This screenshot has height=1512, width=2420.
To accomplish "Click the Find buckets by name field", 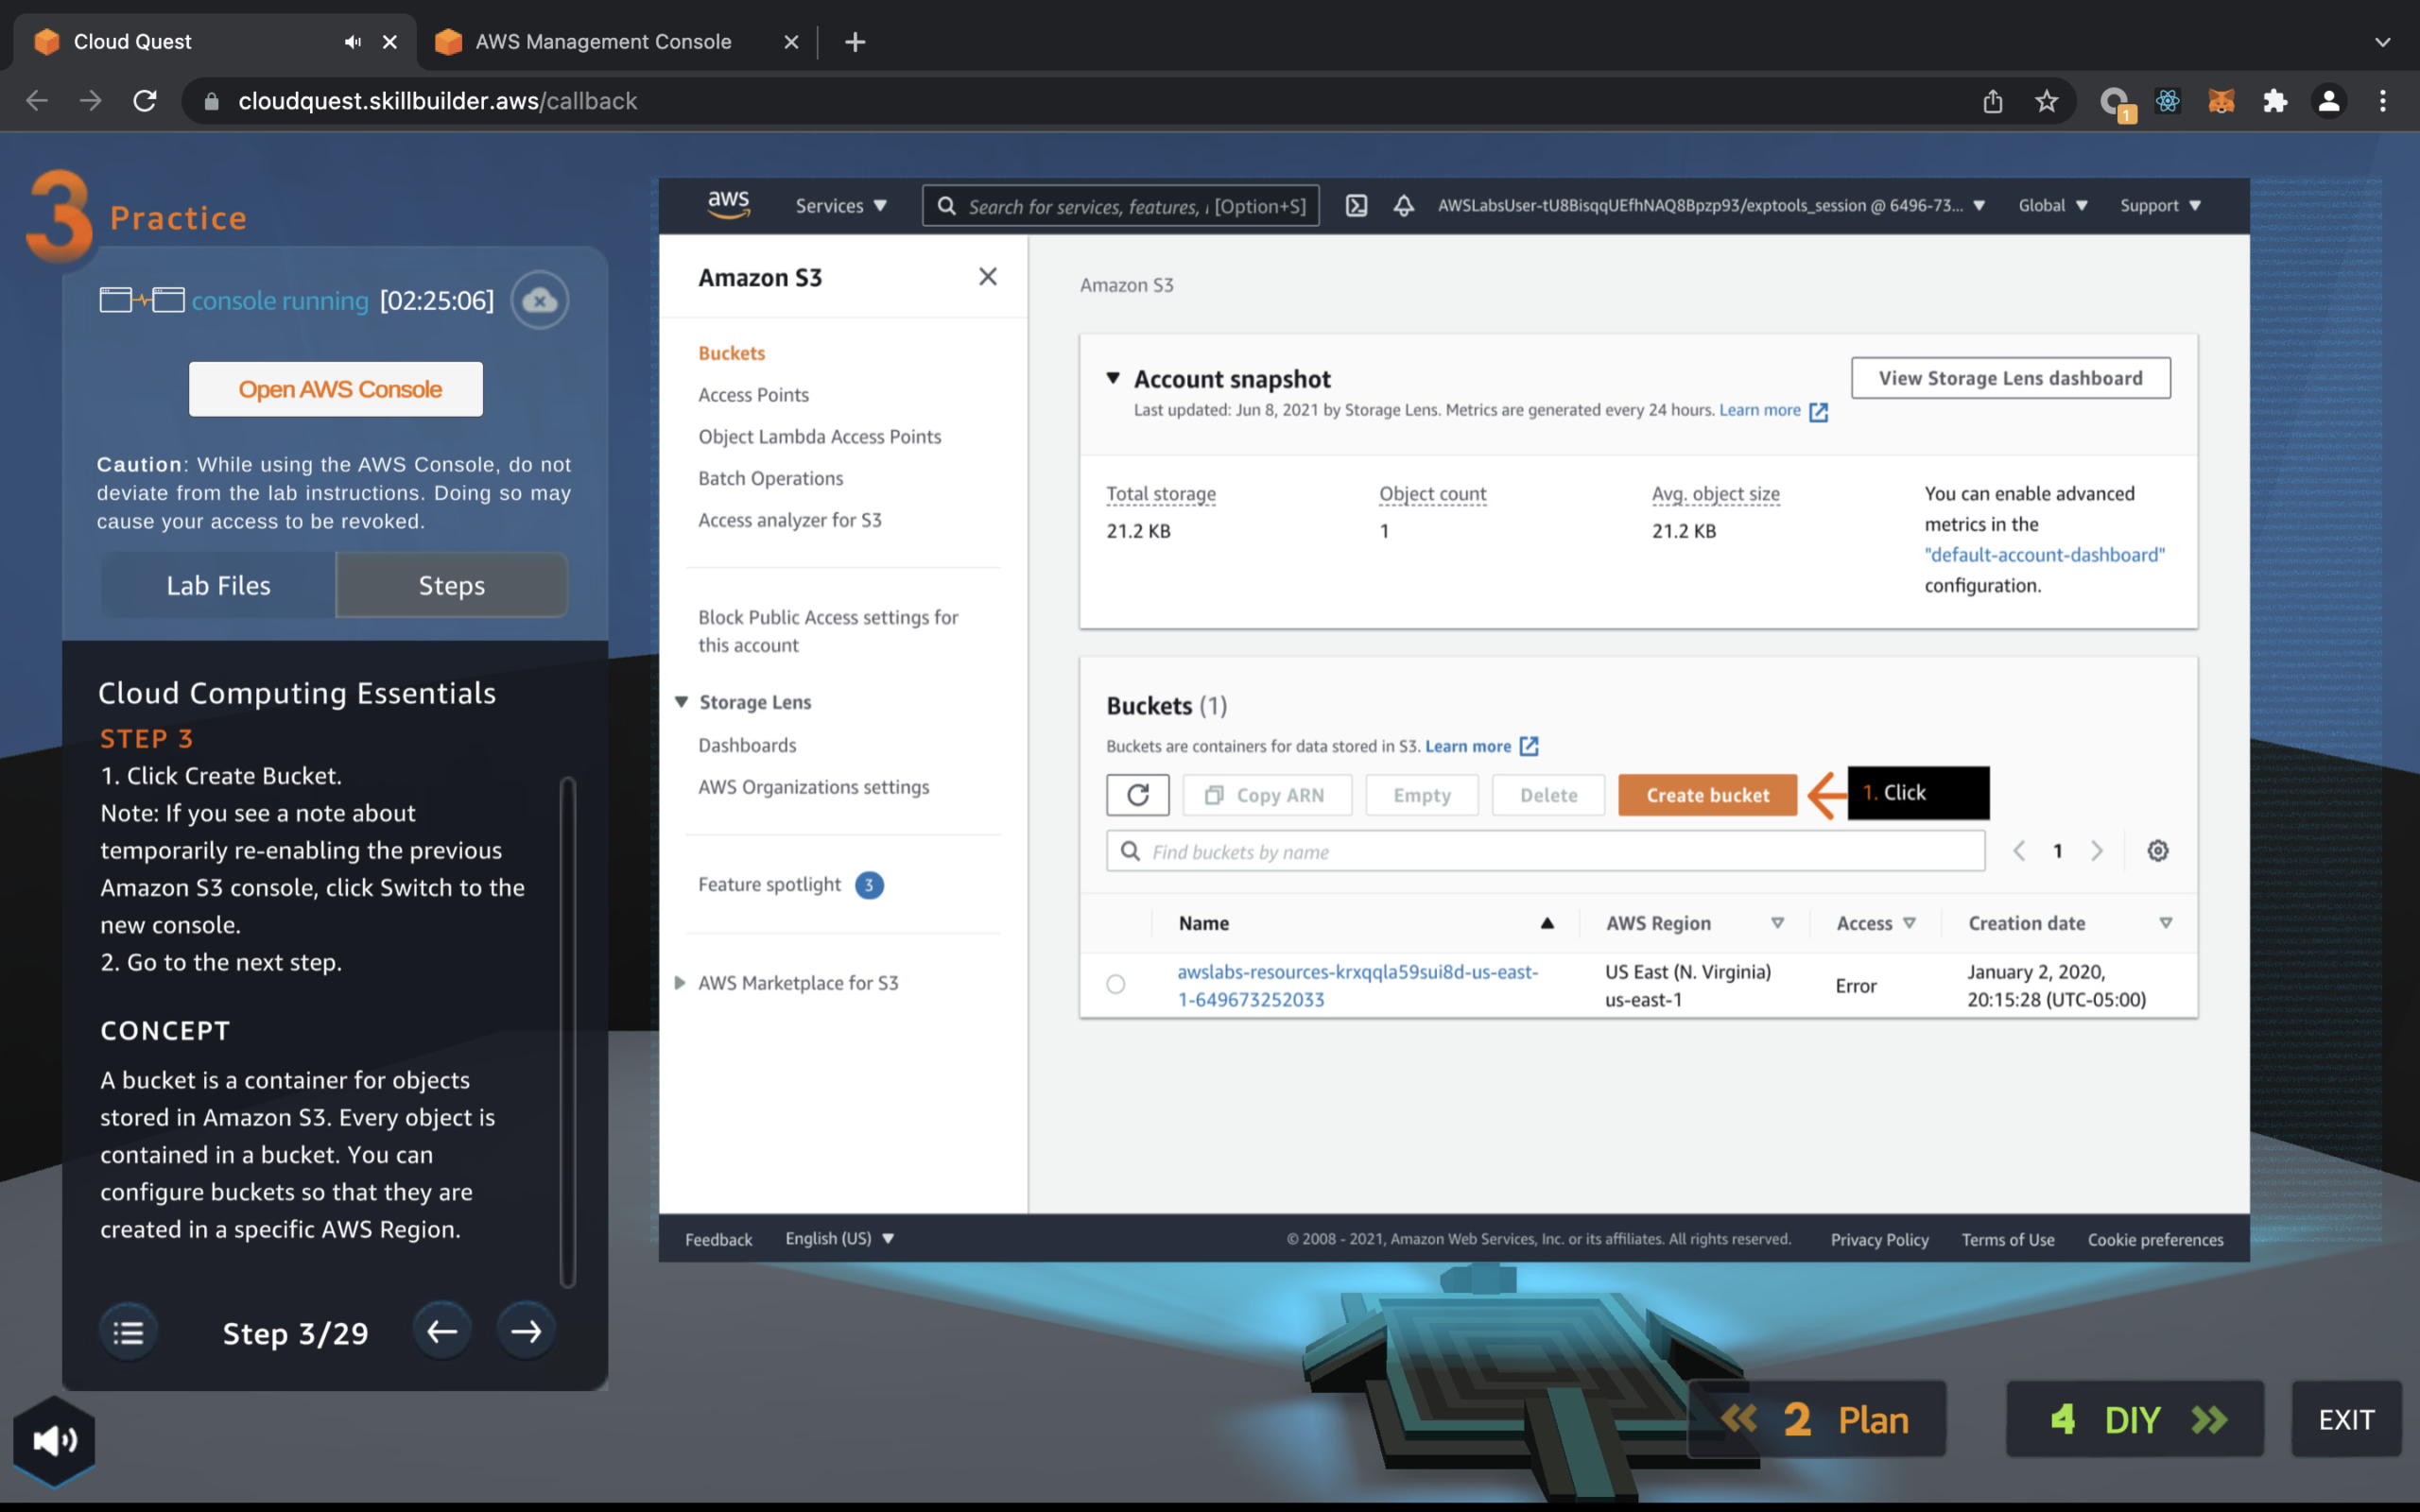I will [1545, 851].
